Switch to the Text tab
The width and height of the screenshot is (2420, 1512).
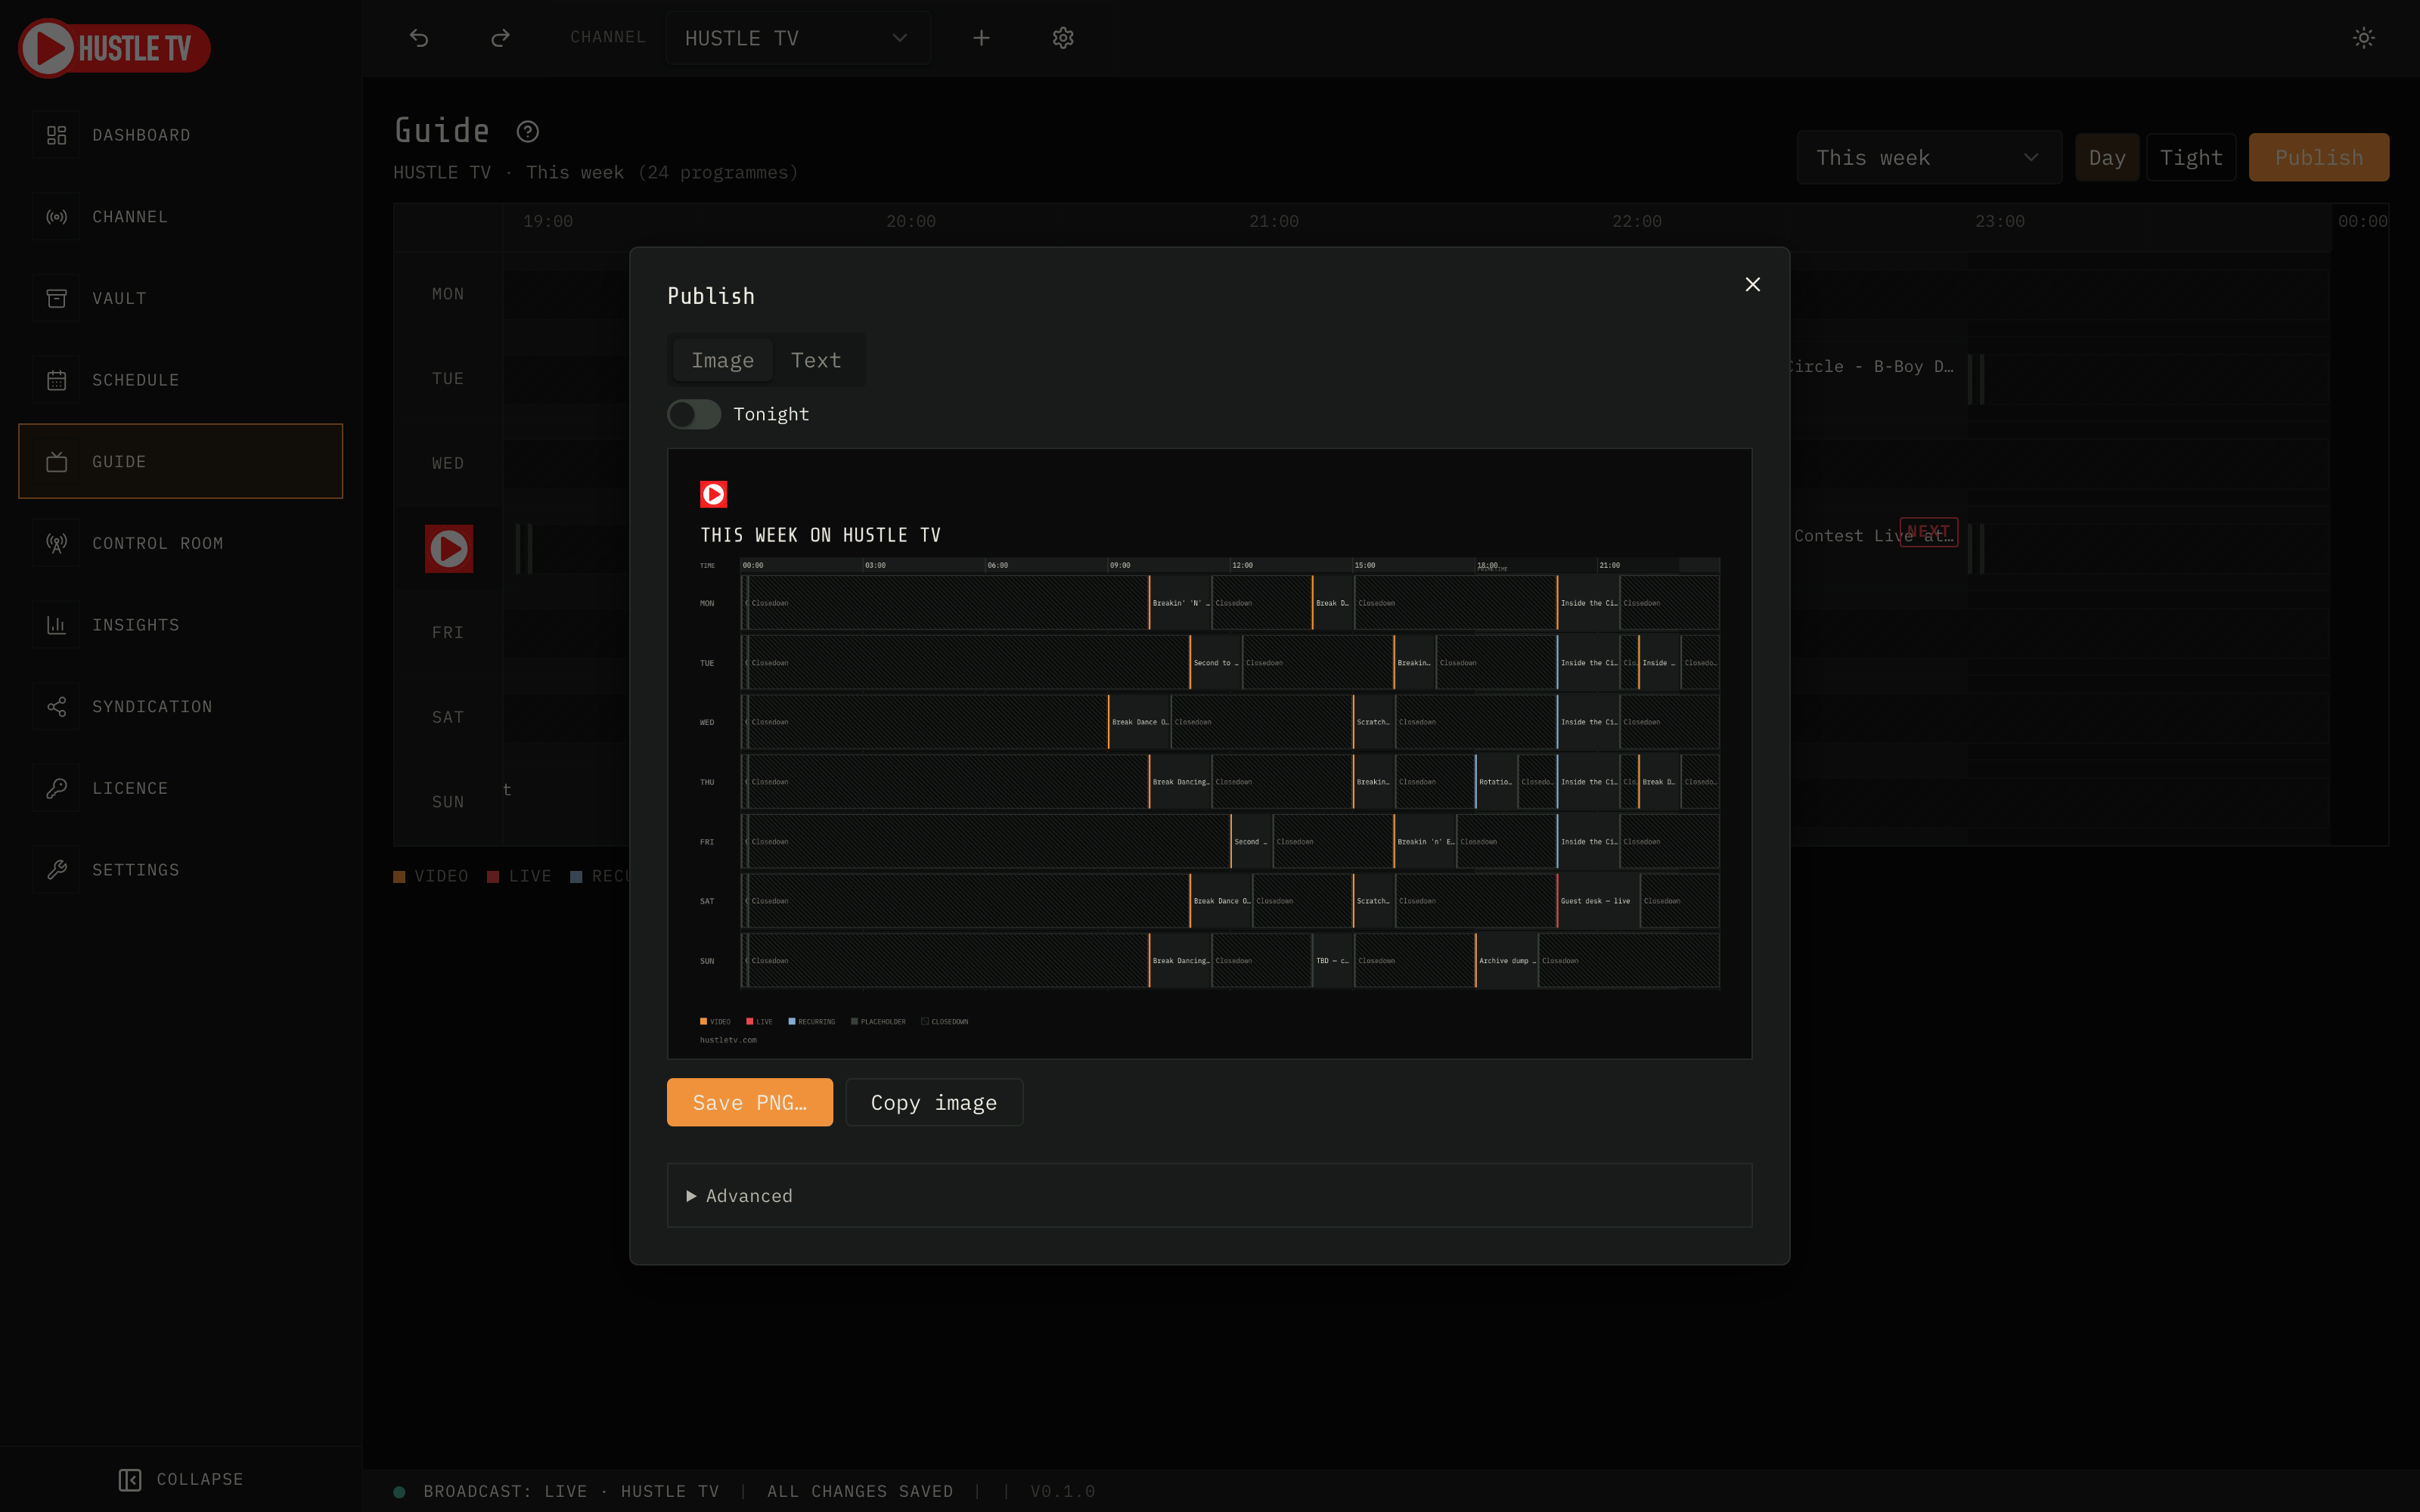[x=816, y=360]
